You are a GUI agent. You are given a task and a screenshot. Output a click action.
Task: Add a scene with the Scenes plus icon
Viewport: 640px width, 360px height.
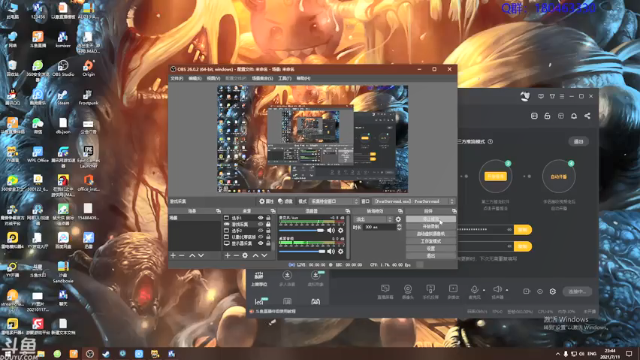point(173,256)
